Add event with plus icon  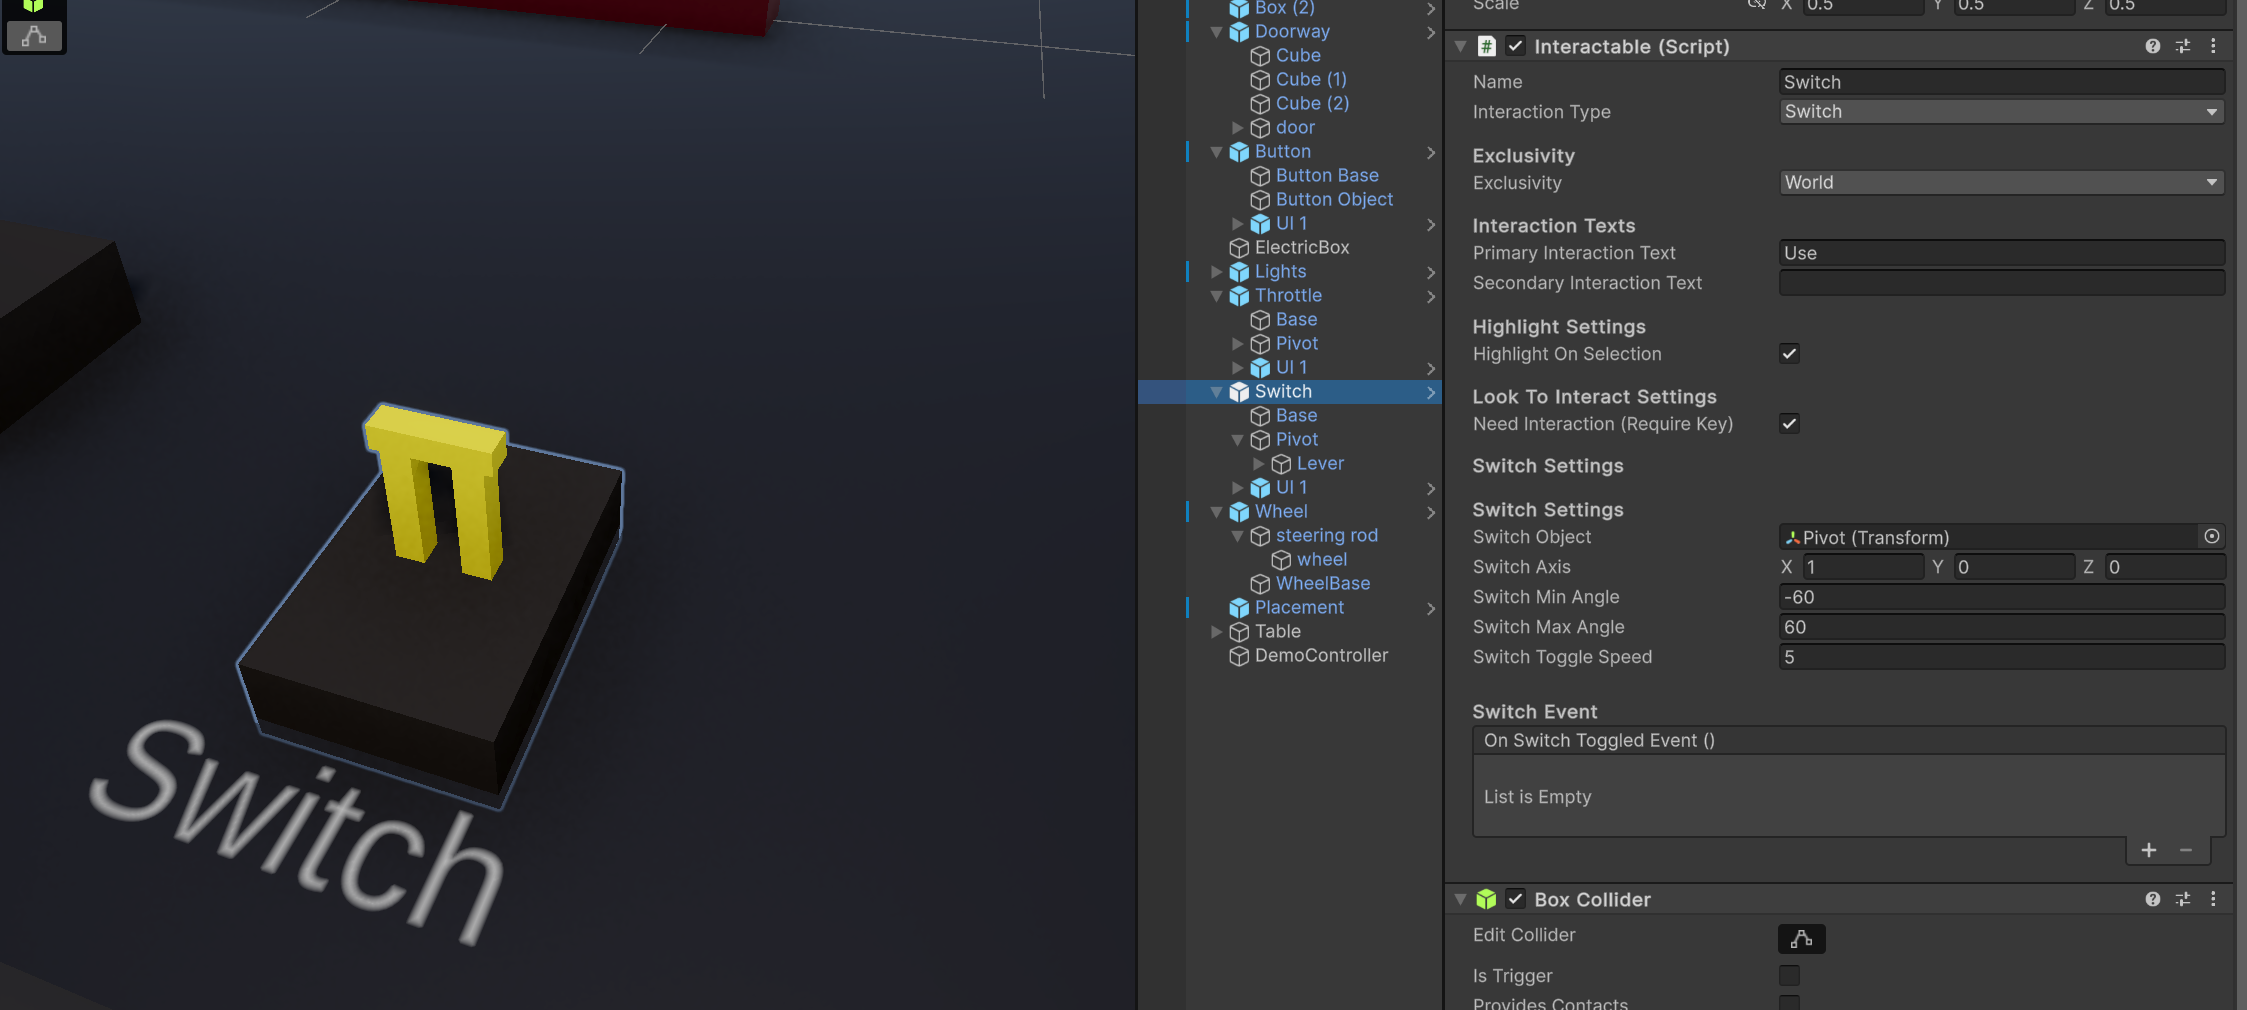(x=2148, y=850)
